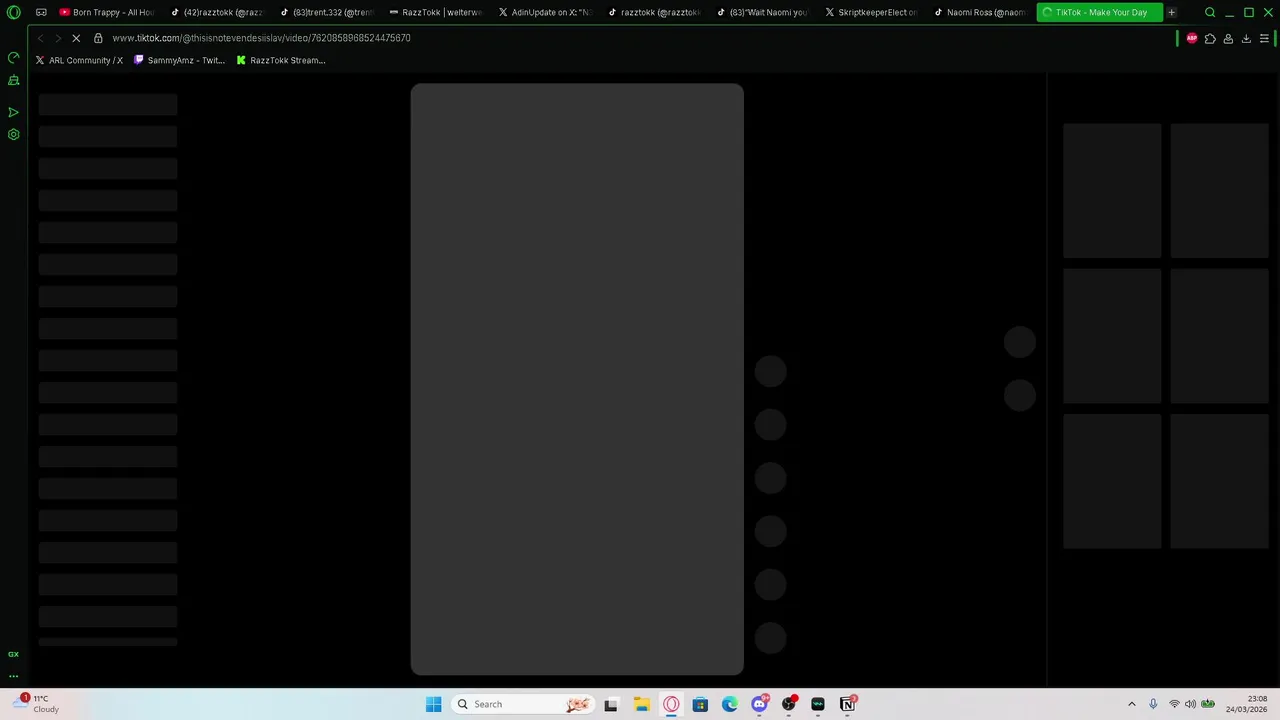The height and width of the screenshot is (720, 1280).
Task: Click the Windows taskbar Search box
Action: (521, 704)
